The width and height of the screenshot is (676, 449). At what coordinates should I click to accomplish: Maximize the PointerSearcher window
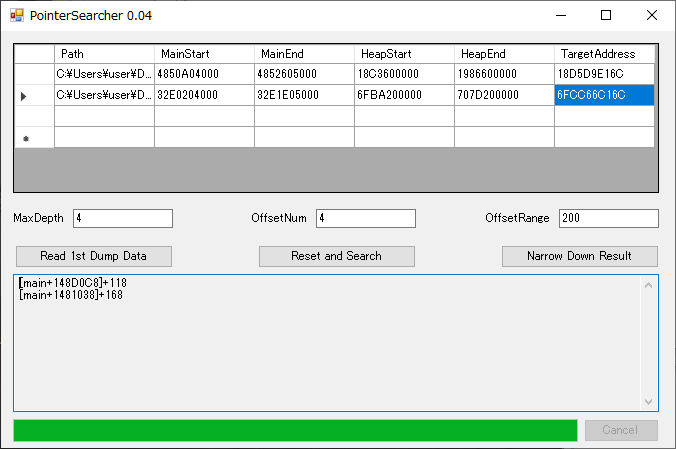tap(606, 16)
